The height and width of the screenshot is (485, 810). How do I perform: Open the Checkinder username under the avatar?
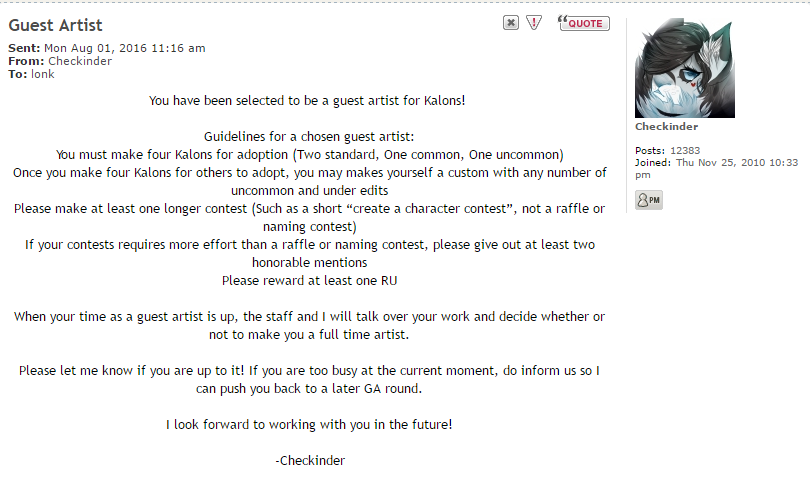click(666, 127)
